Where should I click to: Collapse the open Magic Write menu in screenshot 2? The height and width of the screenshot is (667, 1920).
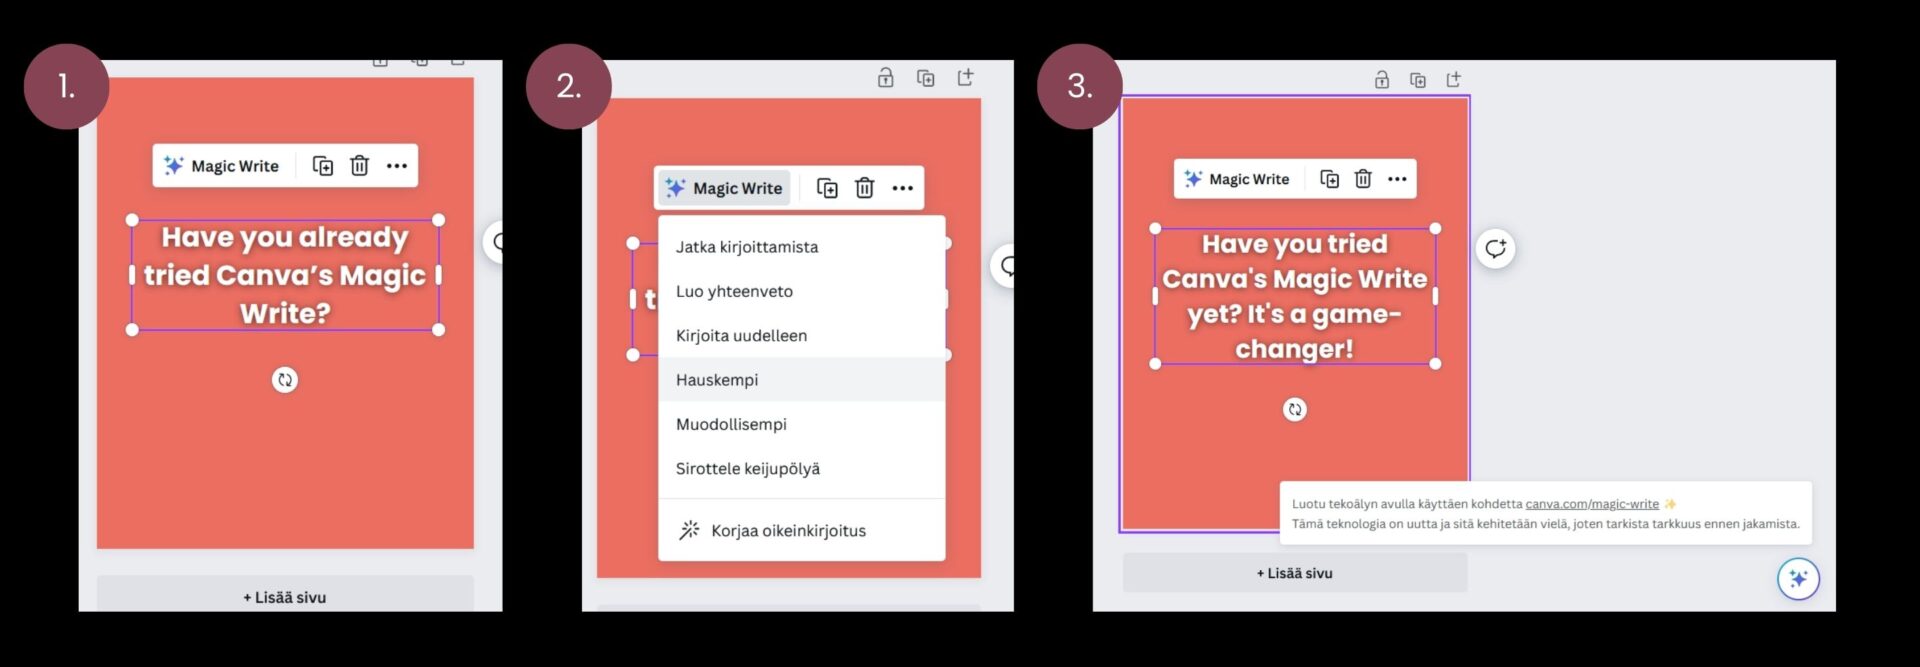724,188
